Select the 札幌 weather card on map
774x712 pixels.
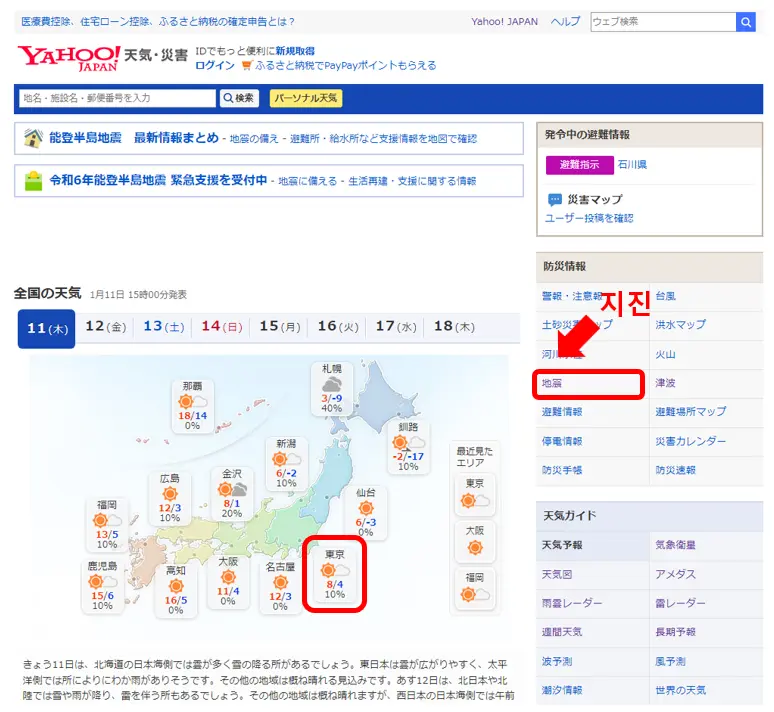[x=332, y=388]
